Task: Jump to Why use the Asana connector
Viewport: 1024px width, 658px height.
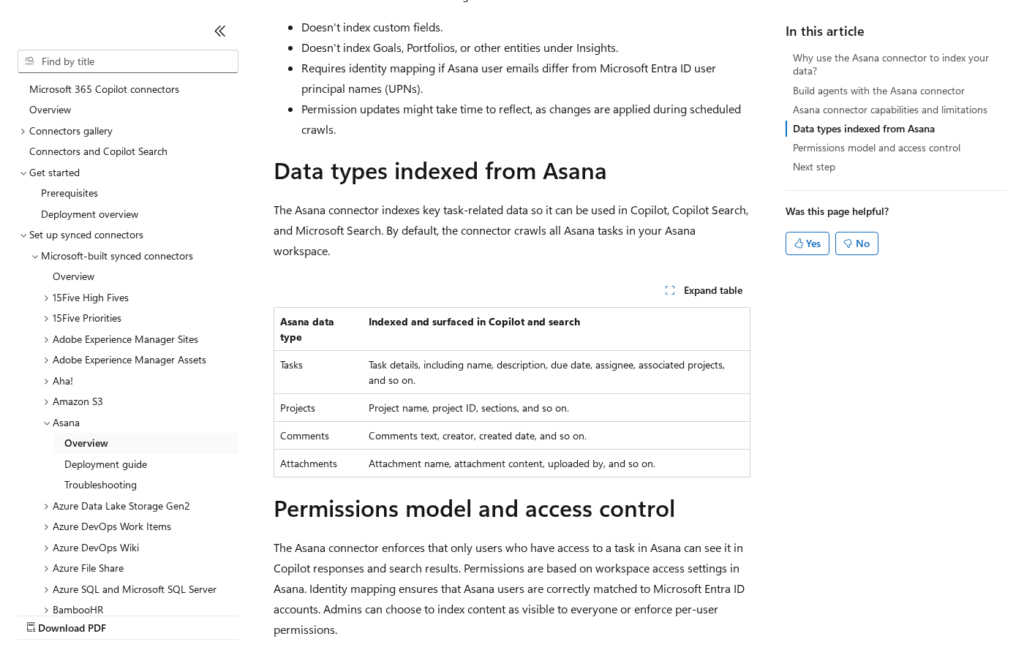Action: click(890, 65)
